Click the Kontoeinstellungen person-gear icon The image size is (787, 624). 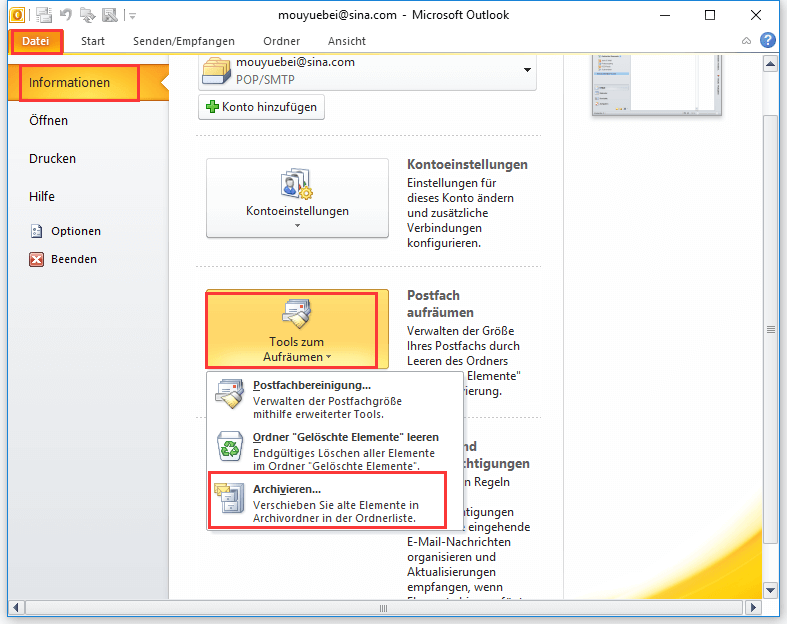(x=297, y=184)
